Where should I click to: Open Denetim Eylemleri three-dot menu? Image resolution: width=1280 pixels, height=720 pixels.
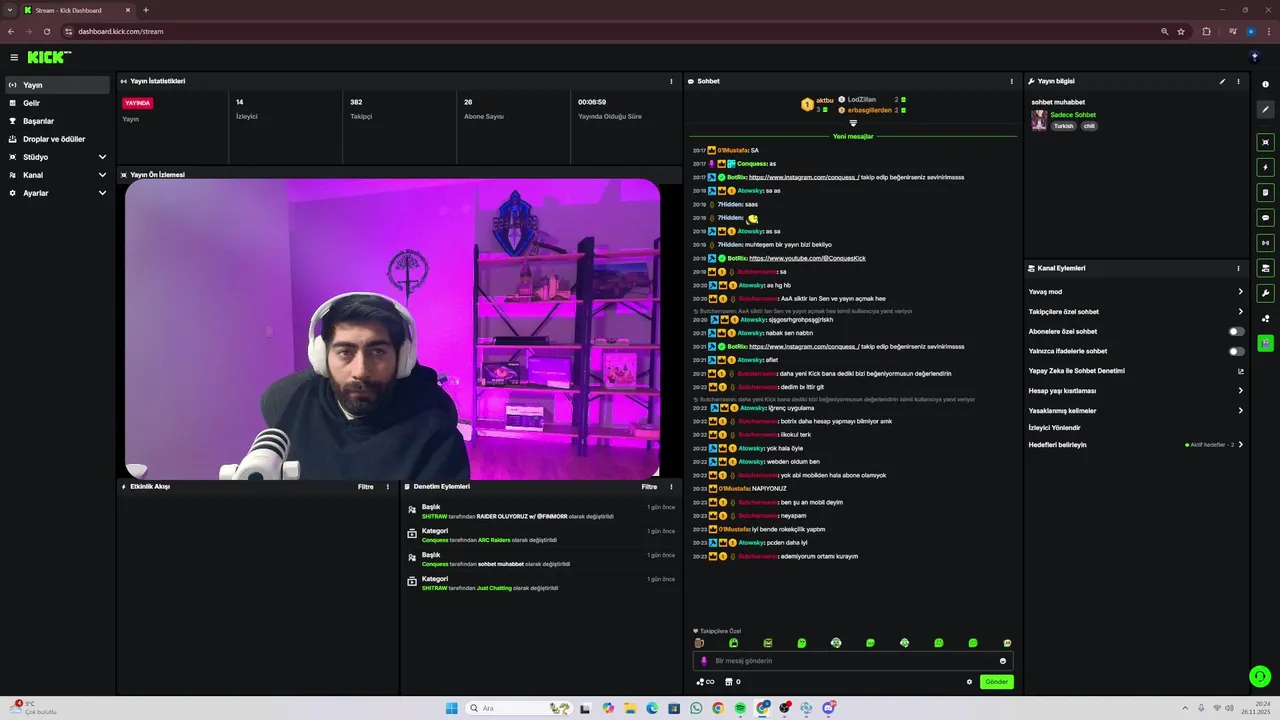[x=671, y=487]
